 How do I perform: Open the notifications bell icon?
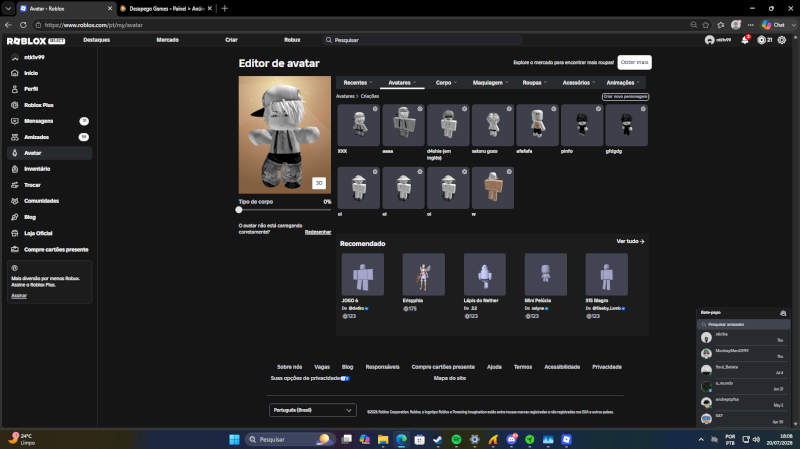745,40
